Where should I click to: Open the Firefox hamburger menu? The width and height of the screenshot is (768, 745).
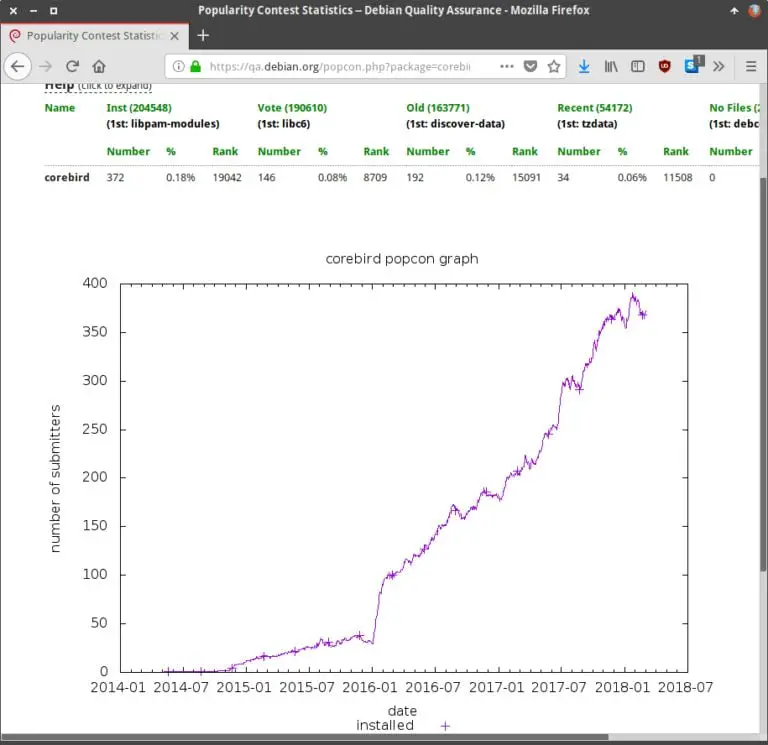click(x=750, y=66)
